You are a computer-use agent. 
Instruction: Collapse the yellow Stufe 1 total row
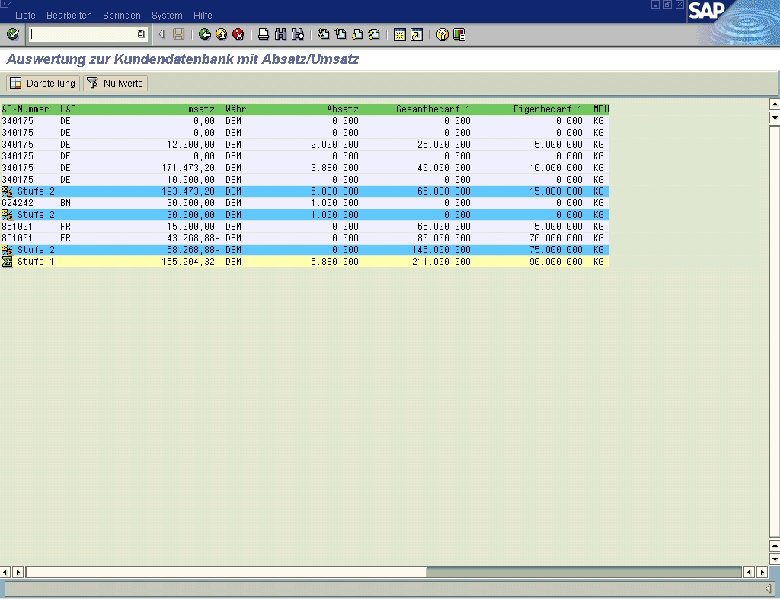tap(6, 262)
